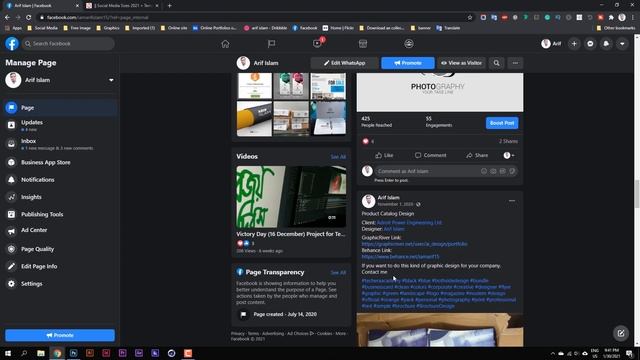The image size is (640, 360).
Task: Go back in browser history
Action: click(x=7, y=18)
